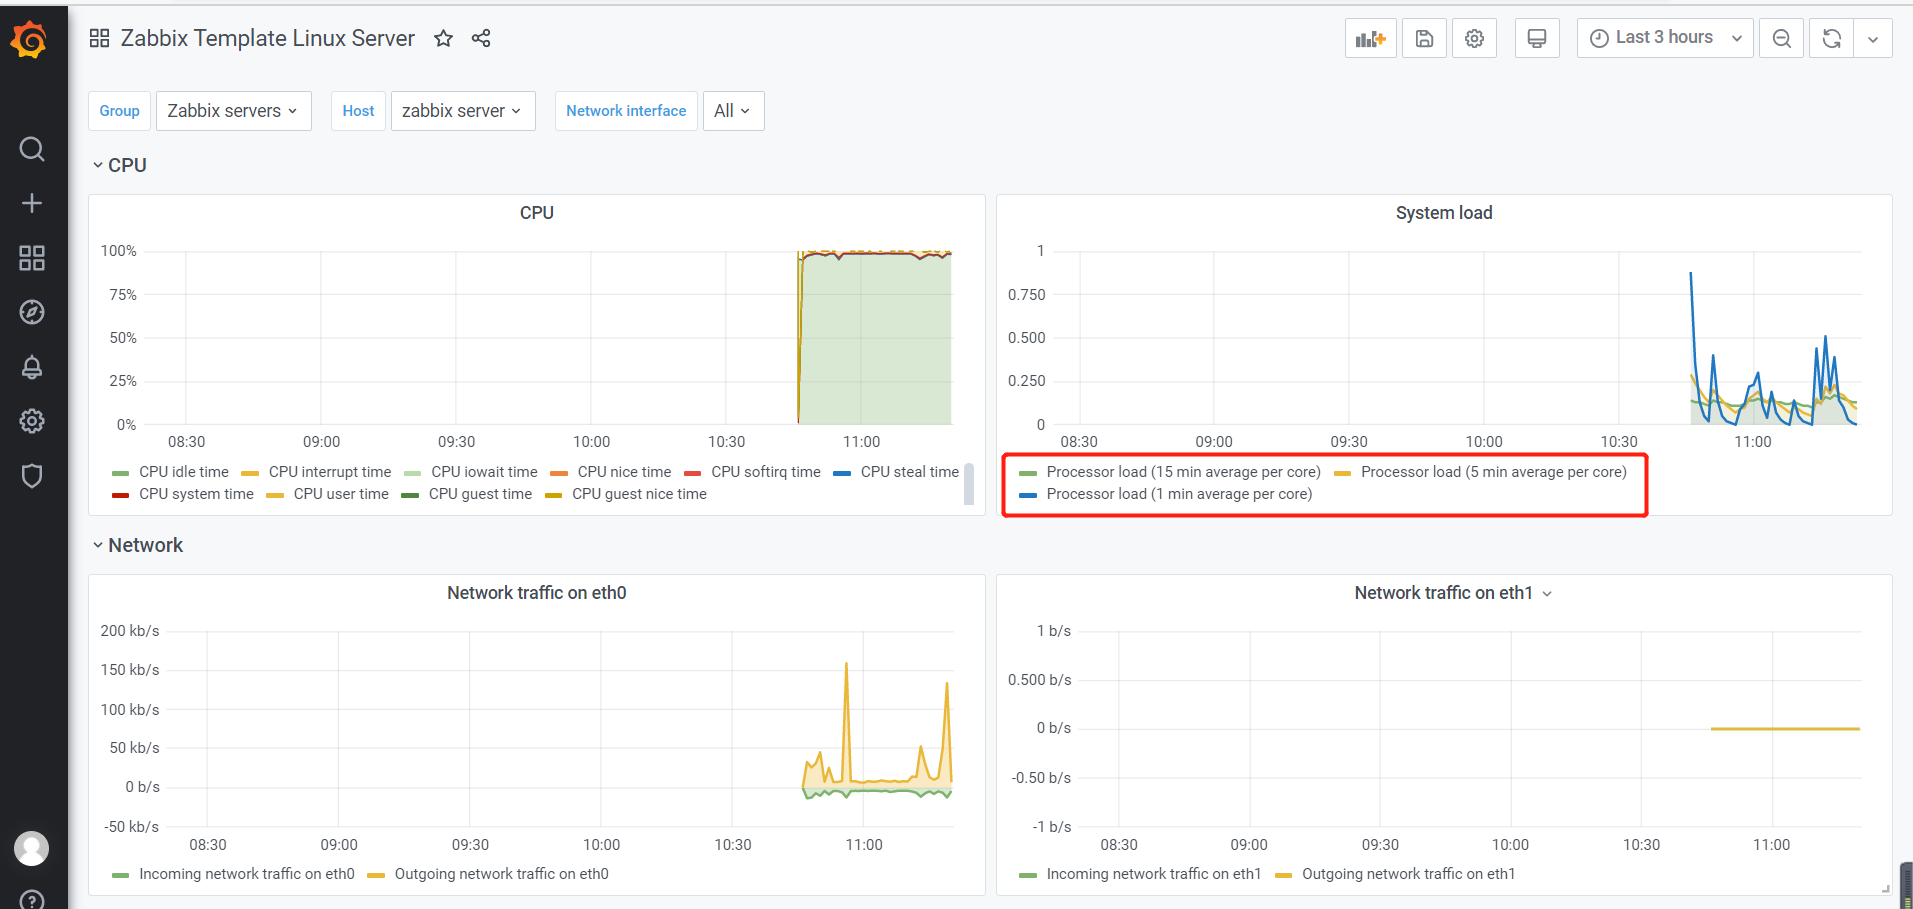Open the Network interface All dropdown

point(733,111)
